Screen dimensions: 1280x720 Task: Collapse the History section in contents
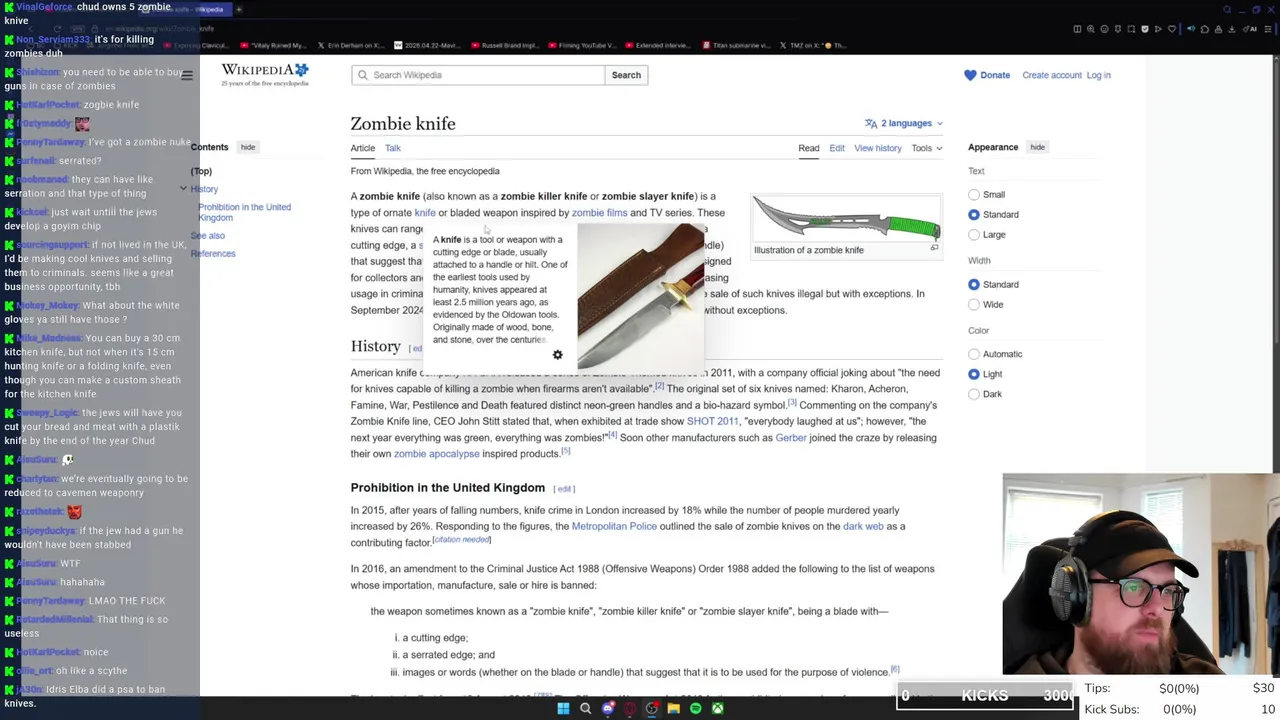183,189
